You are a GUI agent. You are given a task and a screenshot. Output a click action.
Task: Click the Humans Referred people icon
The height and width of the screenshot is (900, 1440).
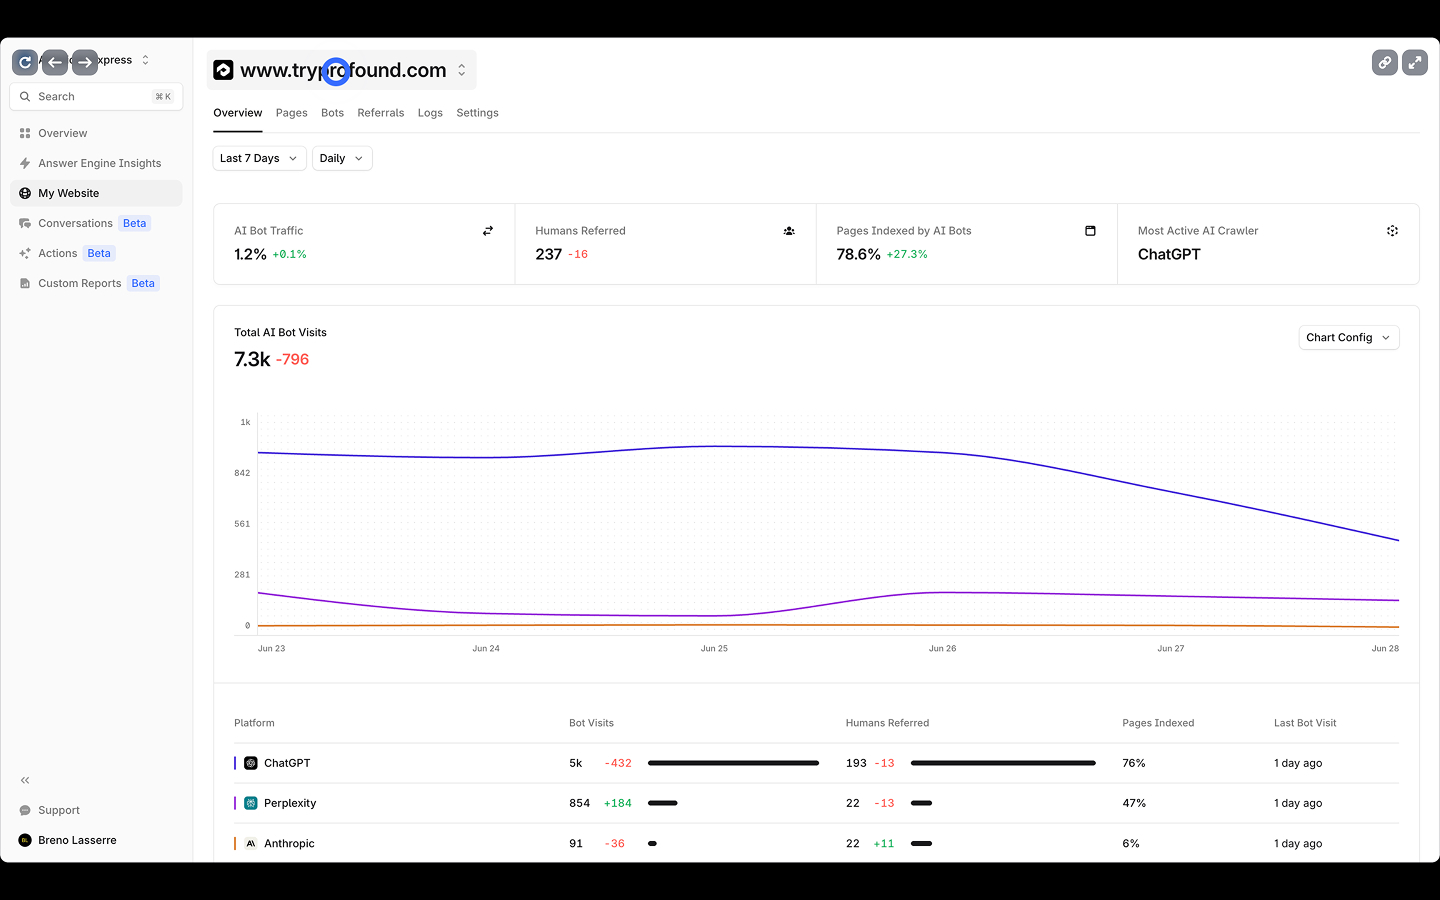789,231
